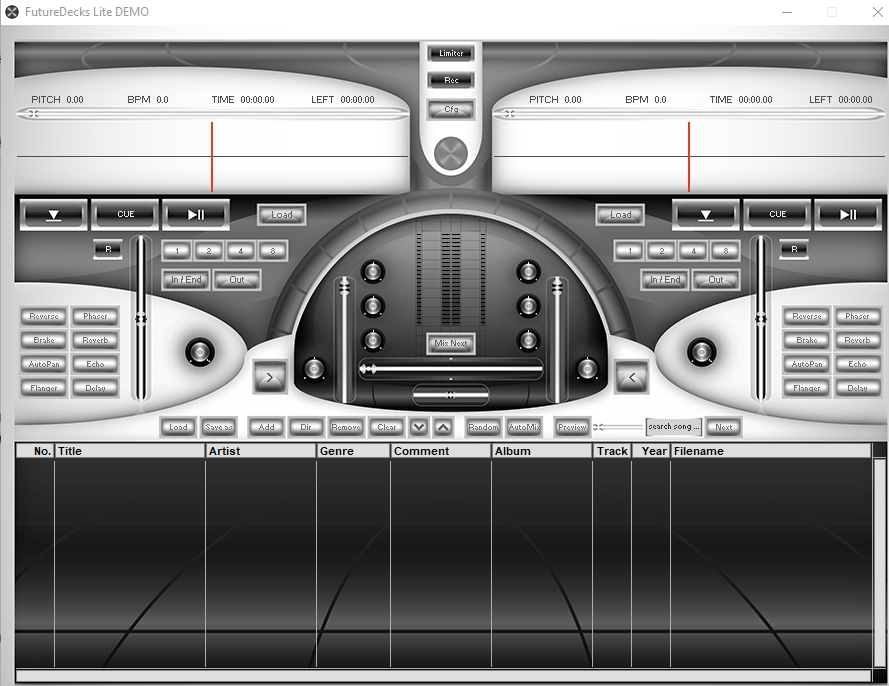Click the right-arrow button beside the left deck

(x=270, y=377)
